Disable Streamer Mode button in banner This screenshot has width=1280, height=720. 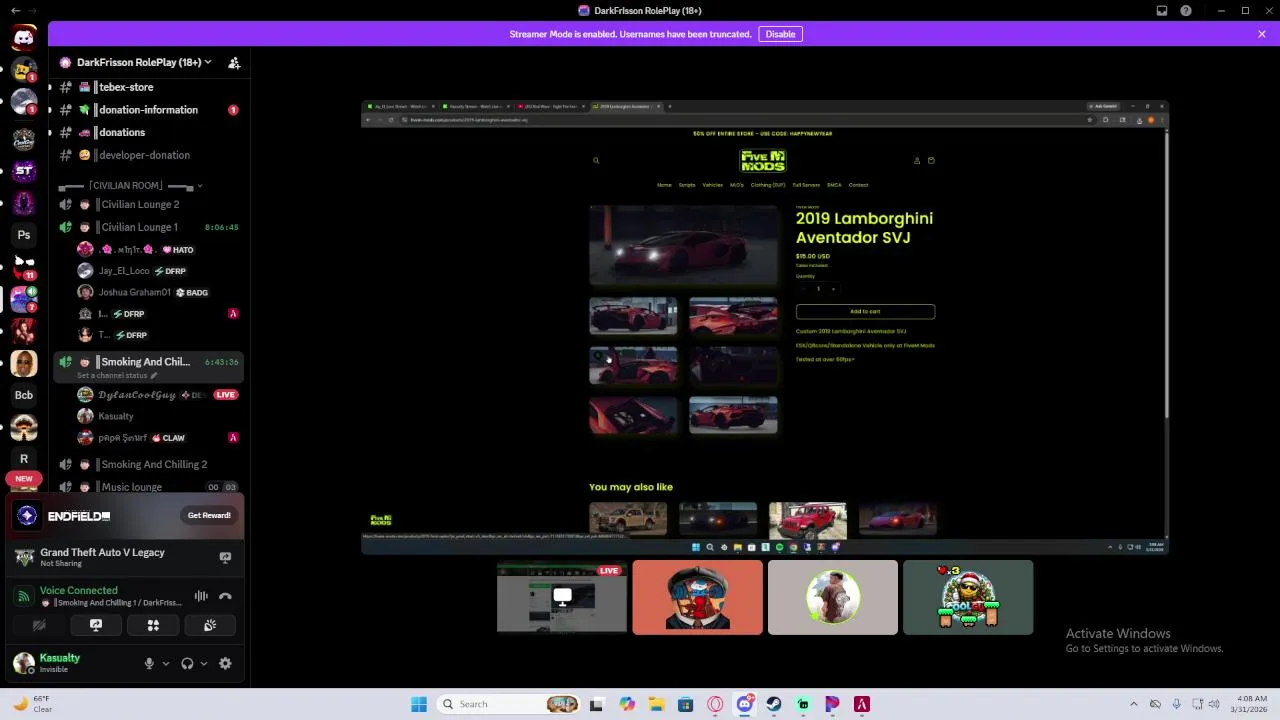tap(780, 34)
